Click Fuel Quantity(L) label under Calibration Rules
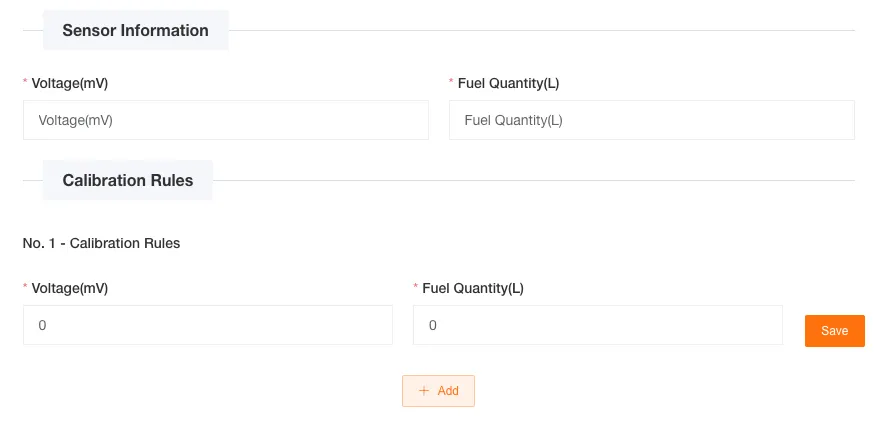 [x=473, y=288]
